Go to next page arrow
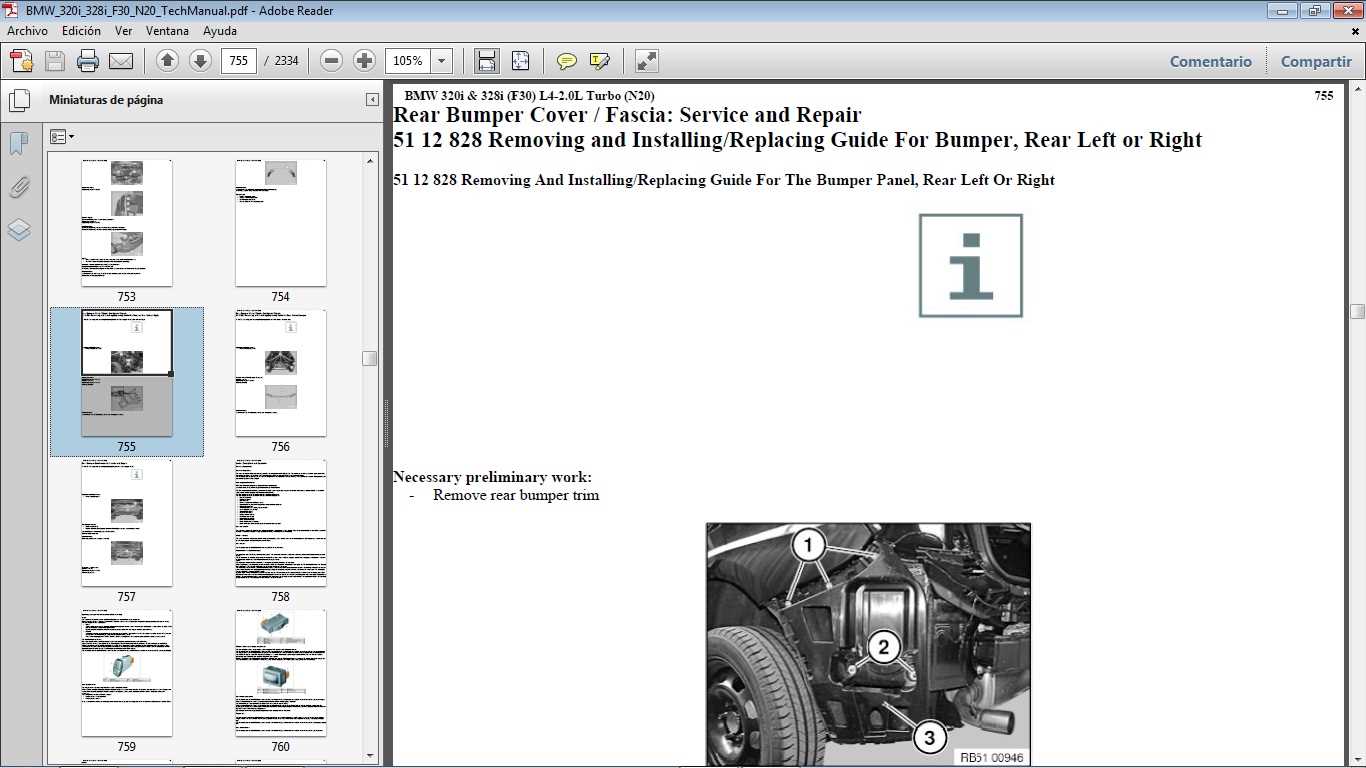The width and height of the screenshot is (1366, 768). click(200, 61)
